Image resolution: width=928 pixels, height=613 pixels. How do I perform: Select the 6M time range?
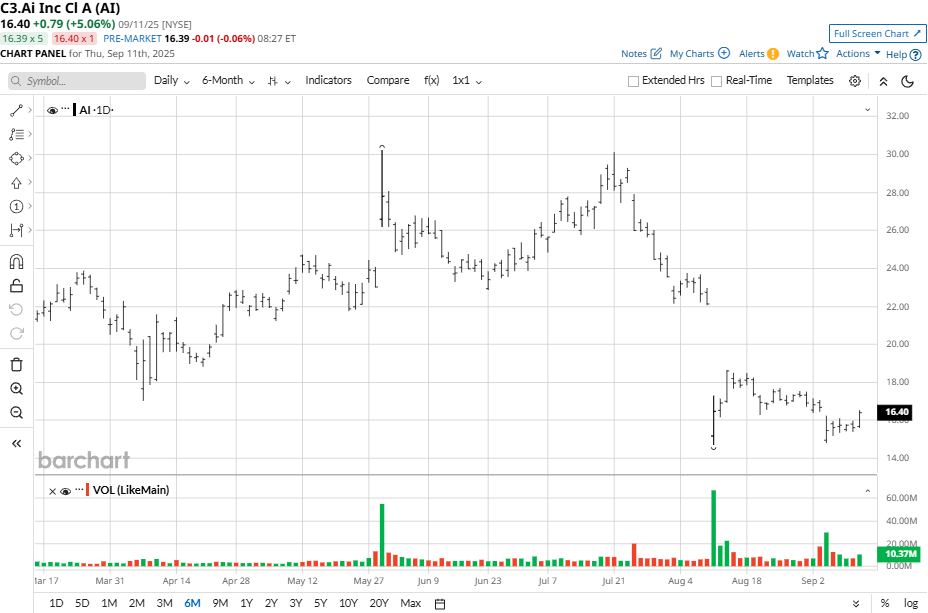192,603
